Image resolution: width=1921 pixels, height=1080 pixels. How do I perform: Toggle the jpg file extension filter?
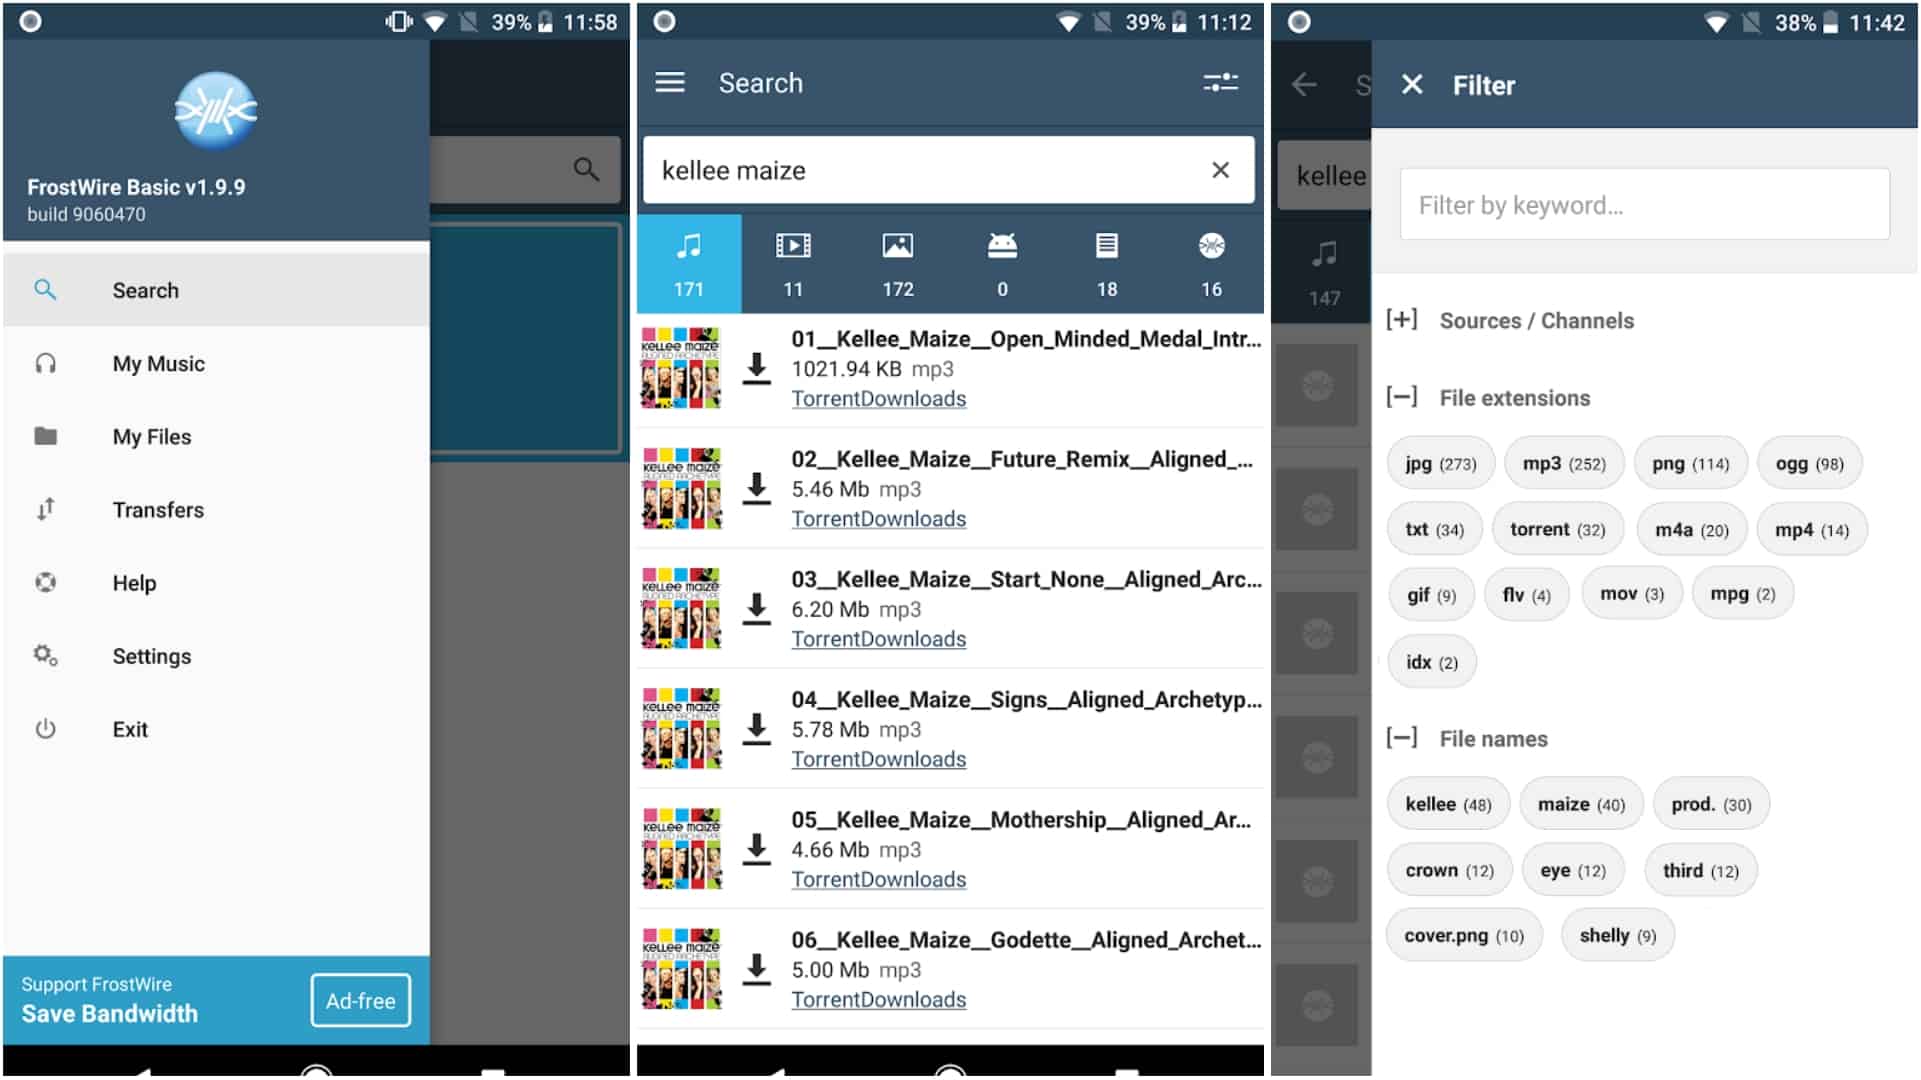pyautogui.click(x=1439, y=464)
